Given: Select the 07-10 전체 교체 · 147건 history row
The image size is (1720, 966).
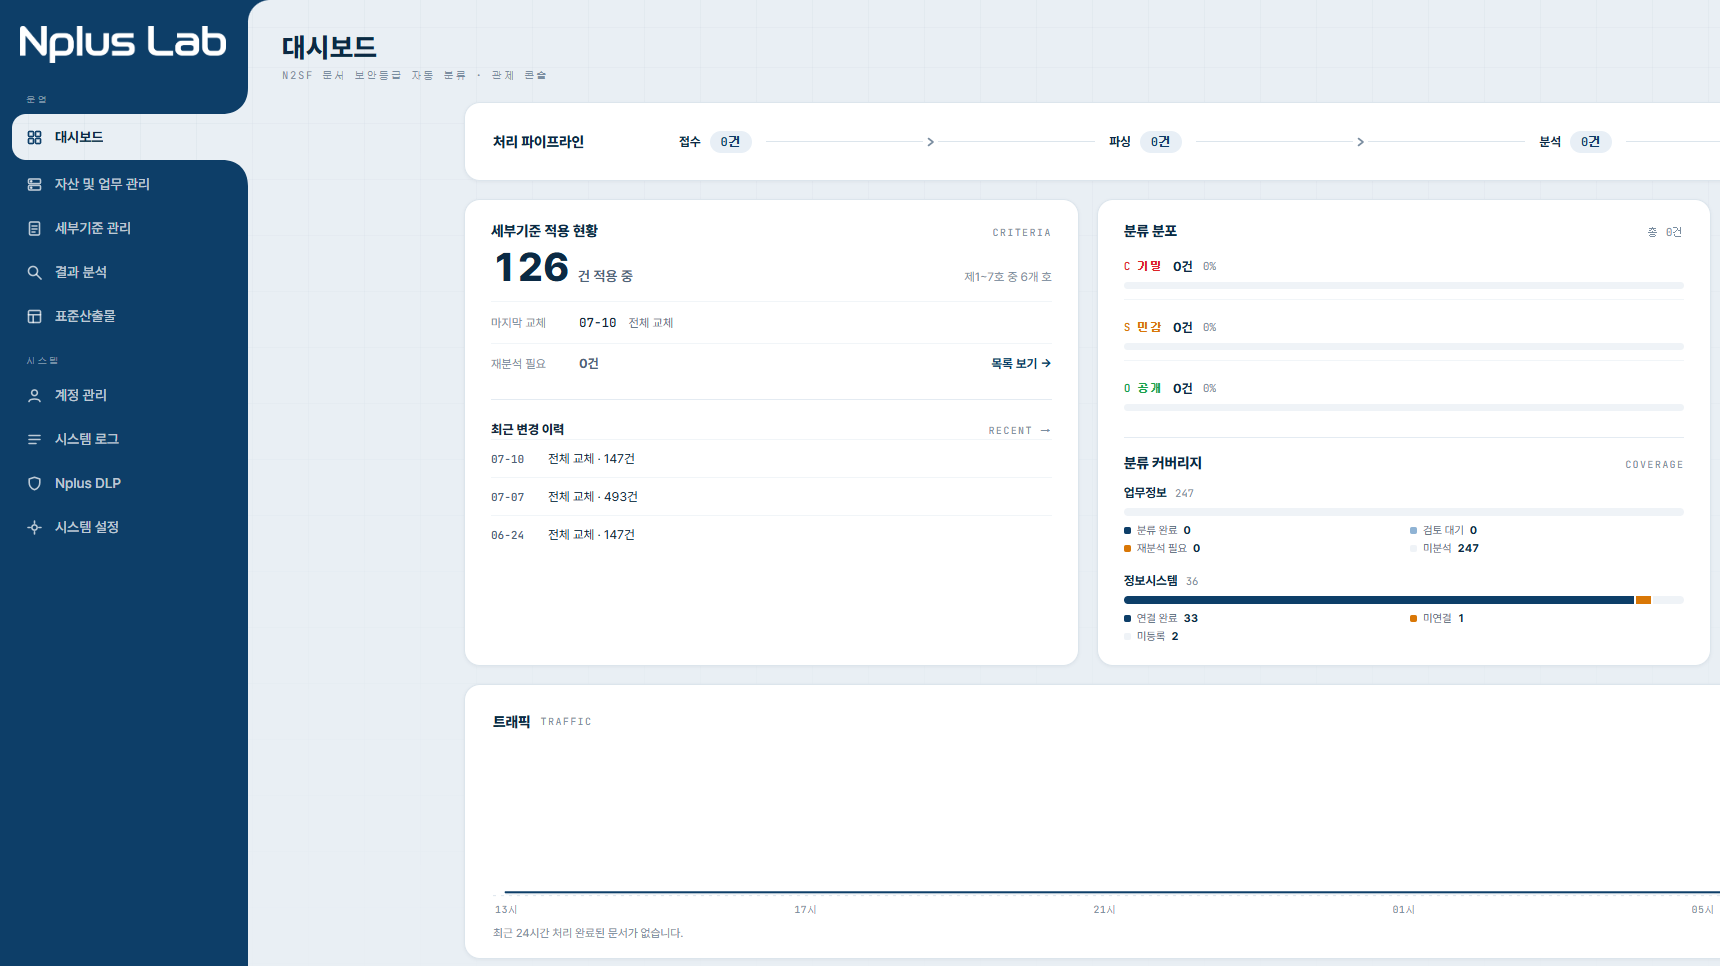Looking at the screenshot, I should coord(771,459).
